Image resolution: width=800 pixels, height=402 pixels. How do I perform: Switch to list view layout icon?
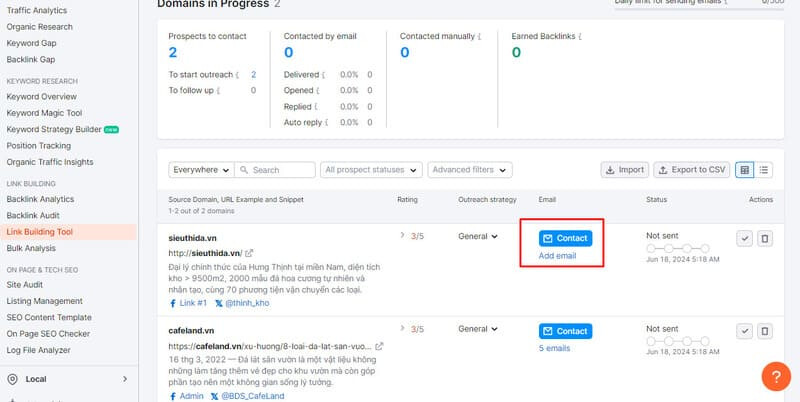[763, 170]
